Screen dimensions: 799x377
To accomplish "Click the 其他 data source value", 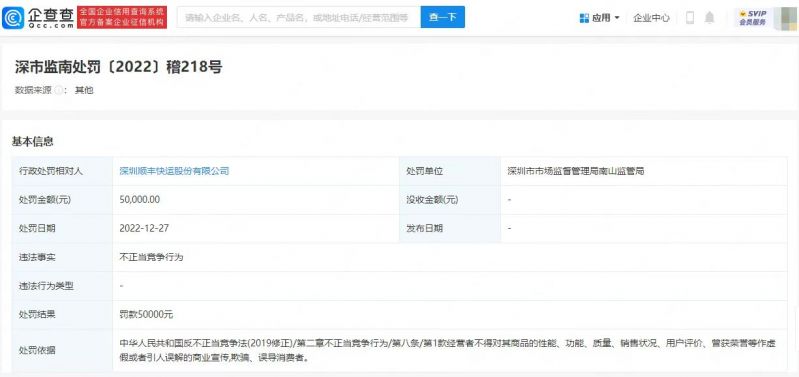I will [84, 91].
